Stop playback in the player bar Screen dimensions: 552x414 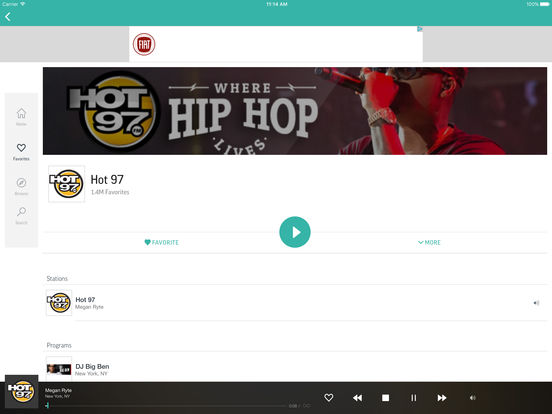(x=385, y=398)
